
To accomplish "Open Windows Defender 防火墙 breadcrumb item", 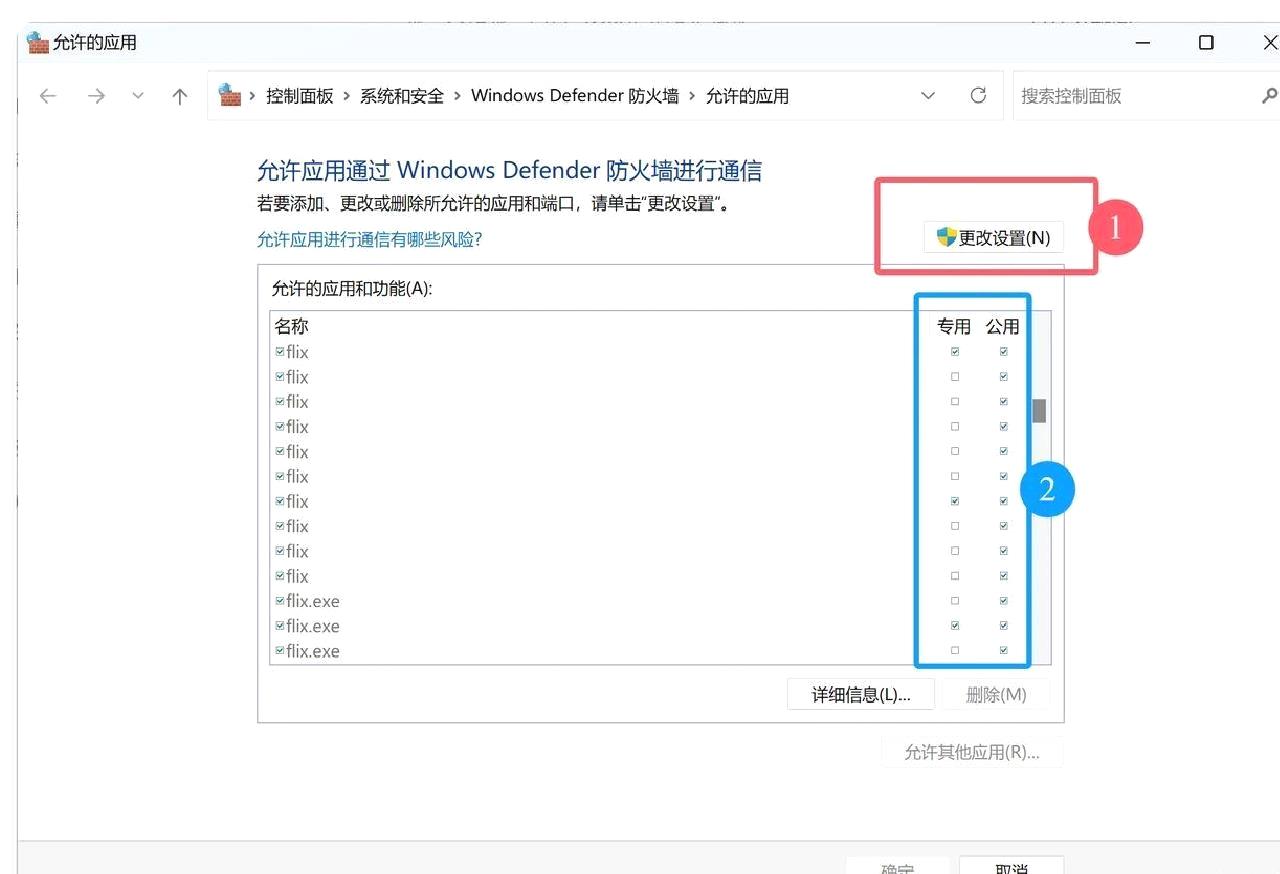I will tap(575, 96).
